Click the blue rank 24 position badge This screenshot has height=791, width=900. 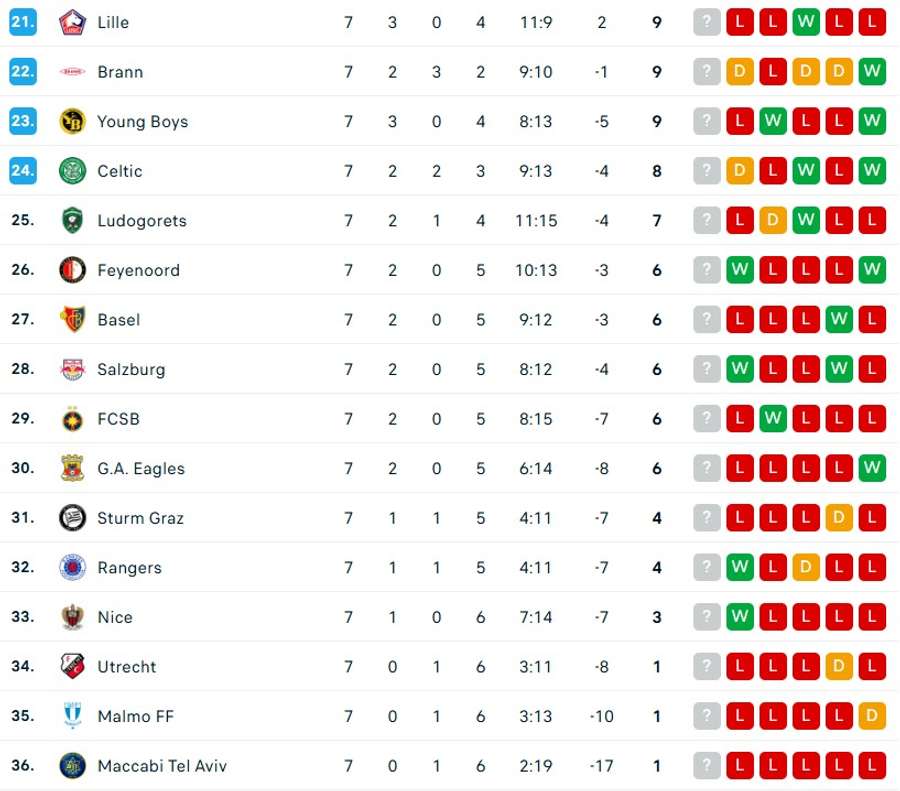23,171
